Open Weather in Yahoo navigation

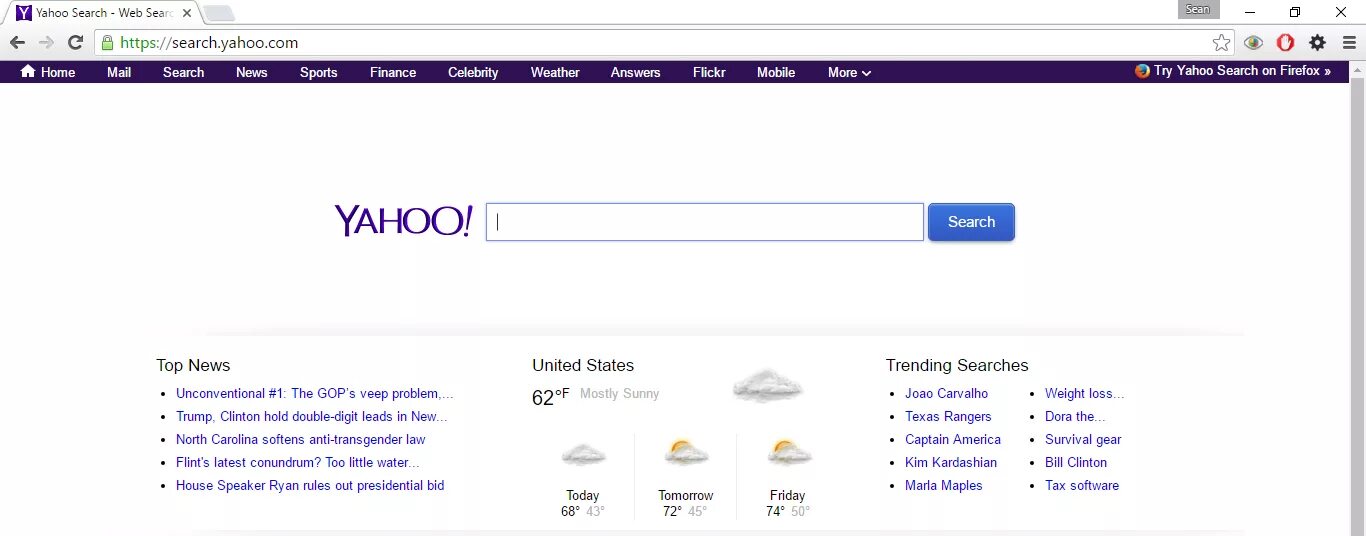pos(555,72)
